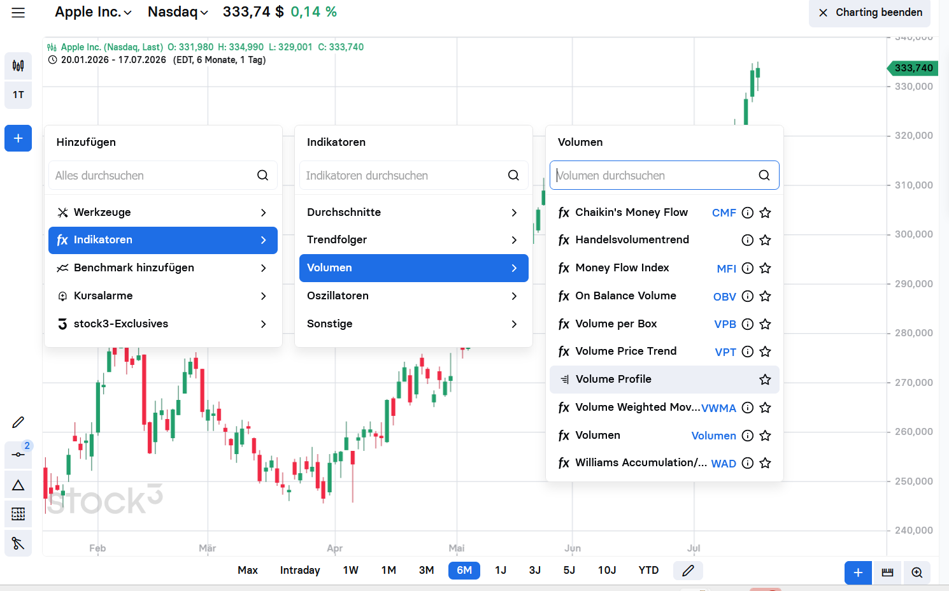Screen dimensions: 949x591
Task: Show info for On Balance Volume
Action: pyautogui.click(x=747, y=296)
